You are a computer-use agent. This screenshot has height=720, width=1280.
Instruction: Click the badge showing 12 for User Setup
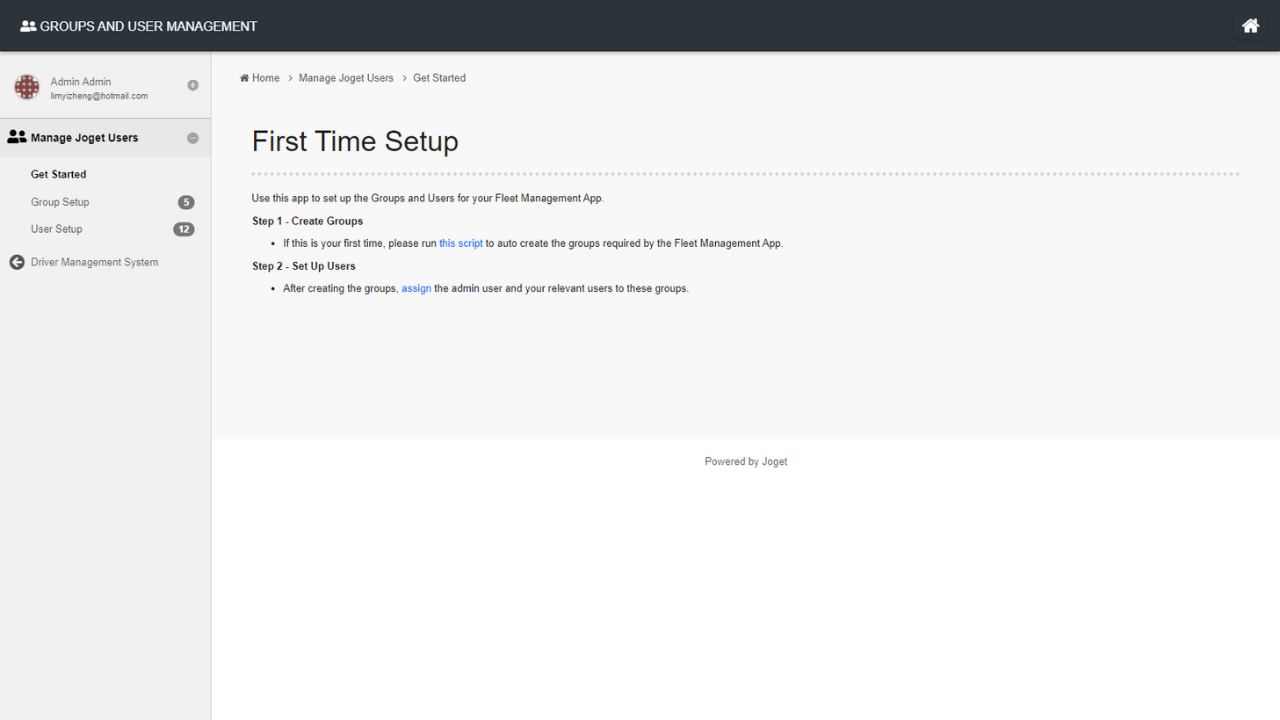click(184, 229)
